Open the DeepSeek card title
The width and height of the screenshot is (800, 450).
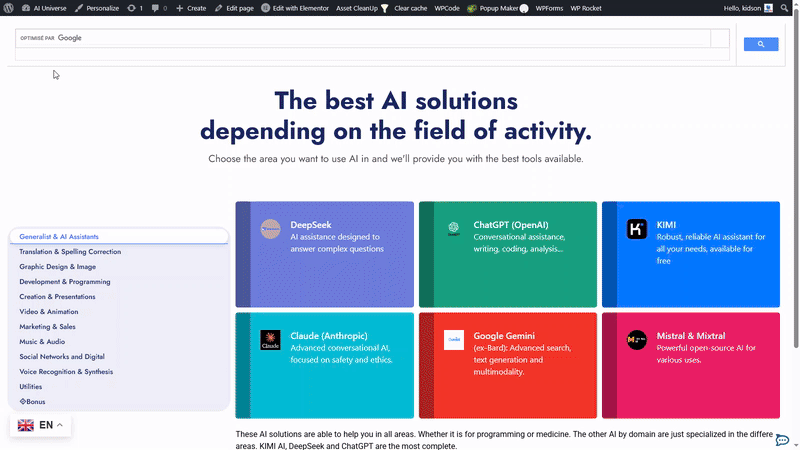pos(311,224)
